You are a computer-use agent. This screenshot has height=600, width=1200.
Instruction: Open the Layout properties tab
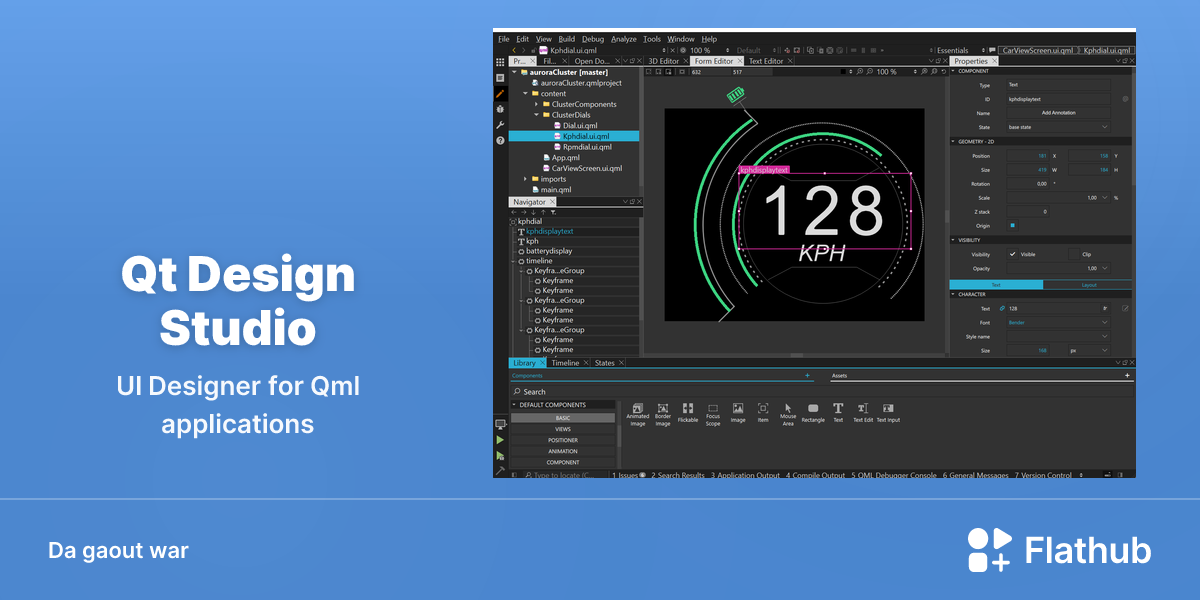1088,285
